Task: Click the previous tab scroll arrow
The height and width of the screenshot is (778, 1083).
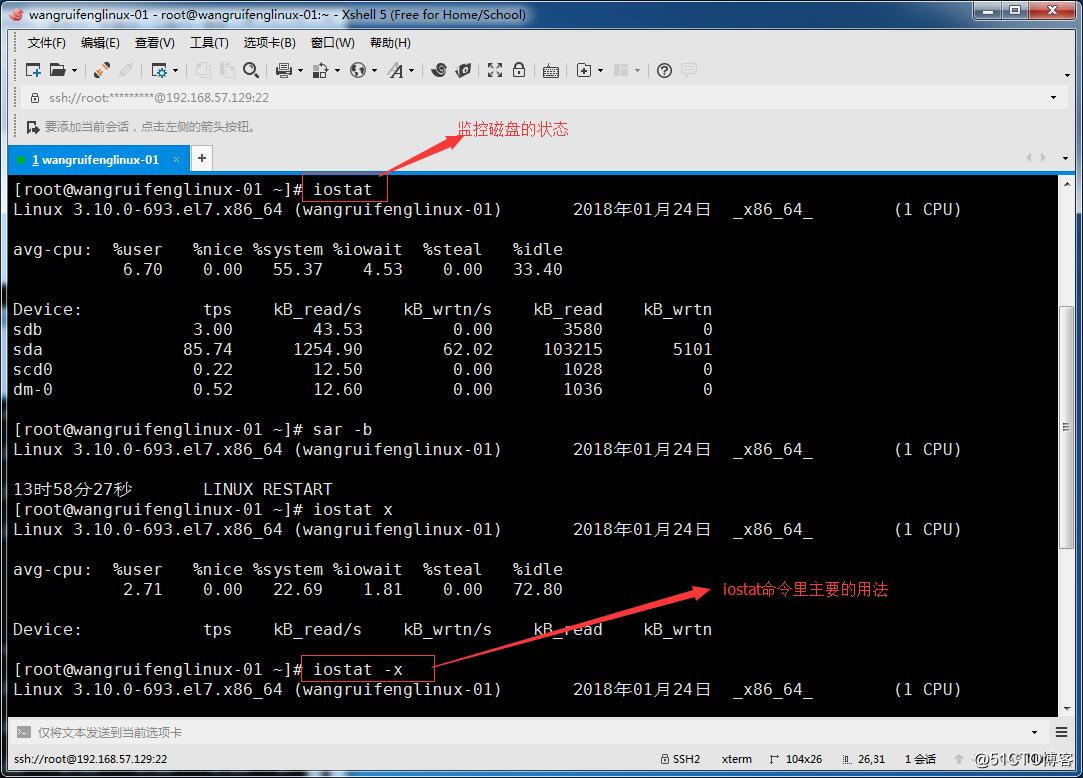Action: click(x=1029, y=158)
